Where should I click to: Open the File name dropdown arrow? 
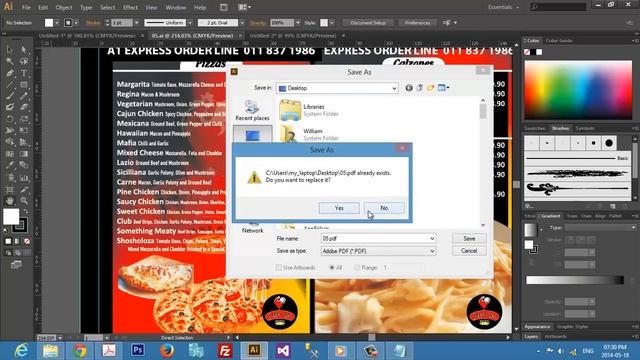coord(432,238)
